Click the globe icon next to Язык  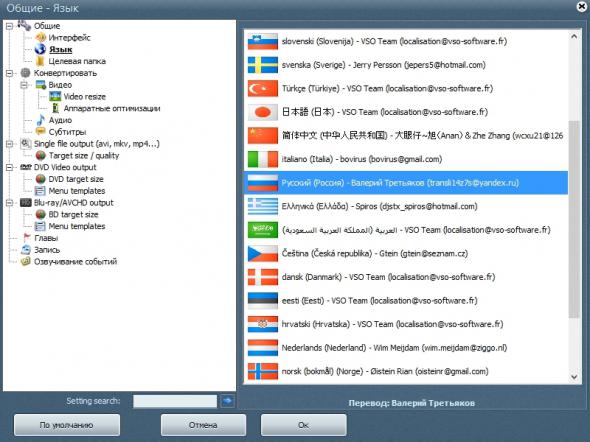(x=40, y=49)
